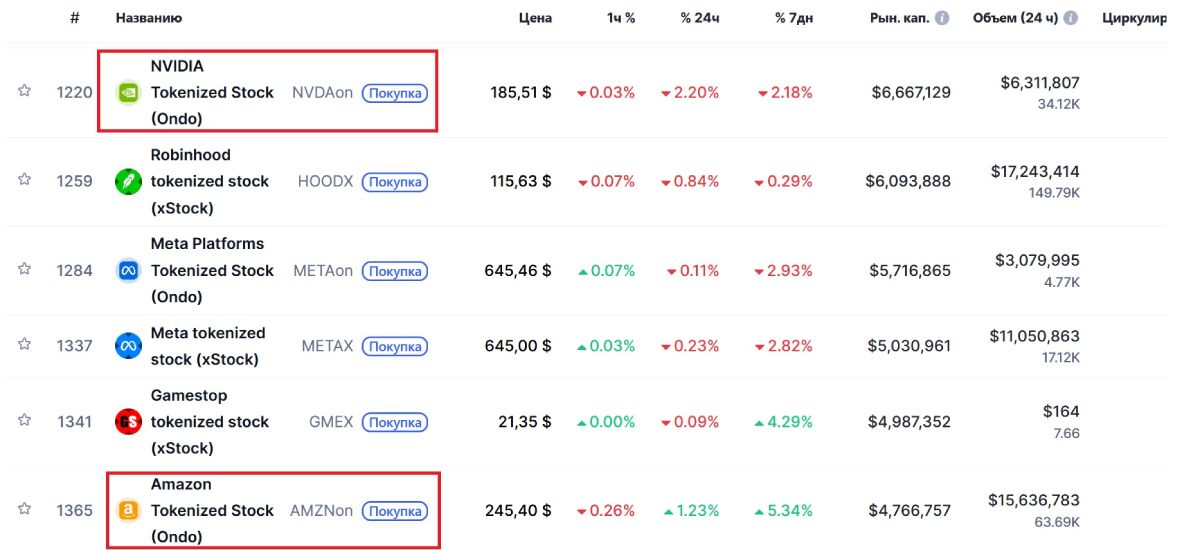Screen dimensions: 1200x550
Task: Click rank number 1220
Action: pyautogui.click(x=75, y=92)
